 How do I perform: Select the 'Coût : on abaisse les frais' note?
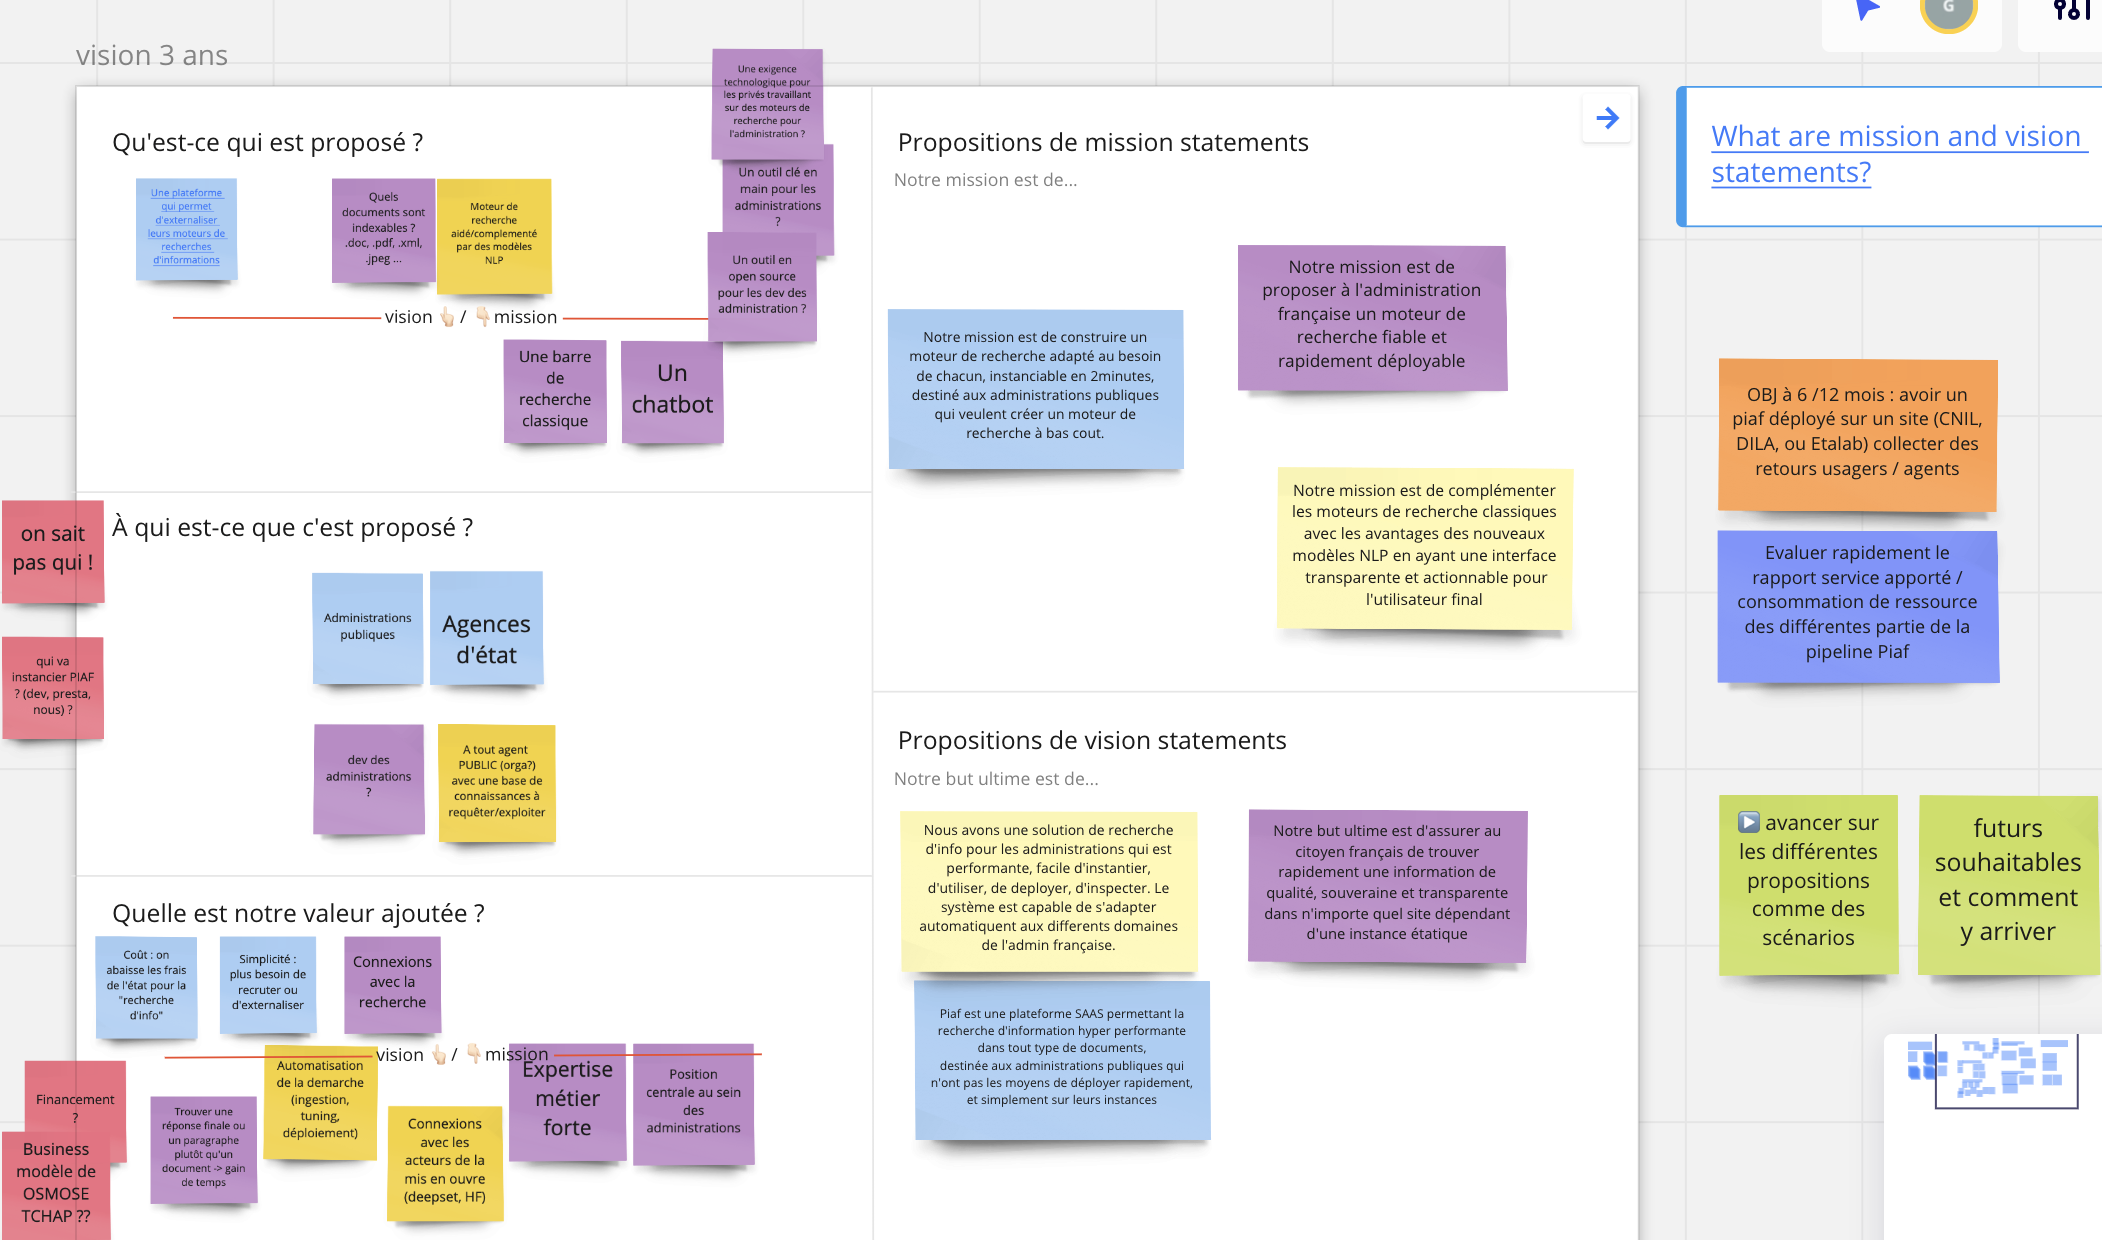(146, 987)
